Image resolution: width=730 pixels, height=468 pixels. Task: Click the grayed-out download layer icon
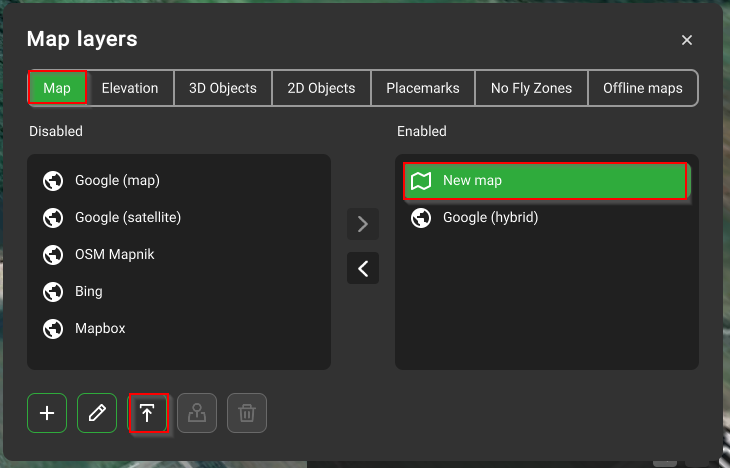tap(197, 413)
